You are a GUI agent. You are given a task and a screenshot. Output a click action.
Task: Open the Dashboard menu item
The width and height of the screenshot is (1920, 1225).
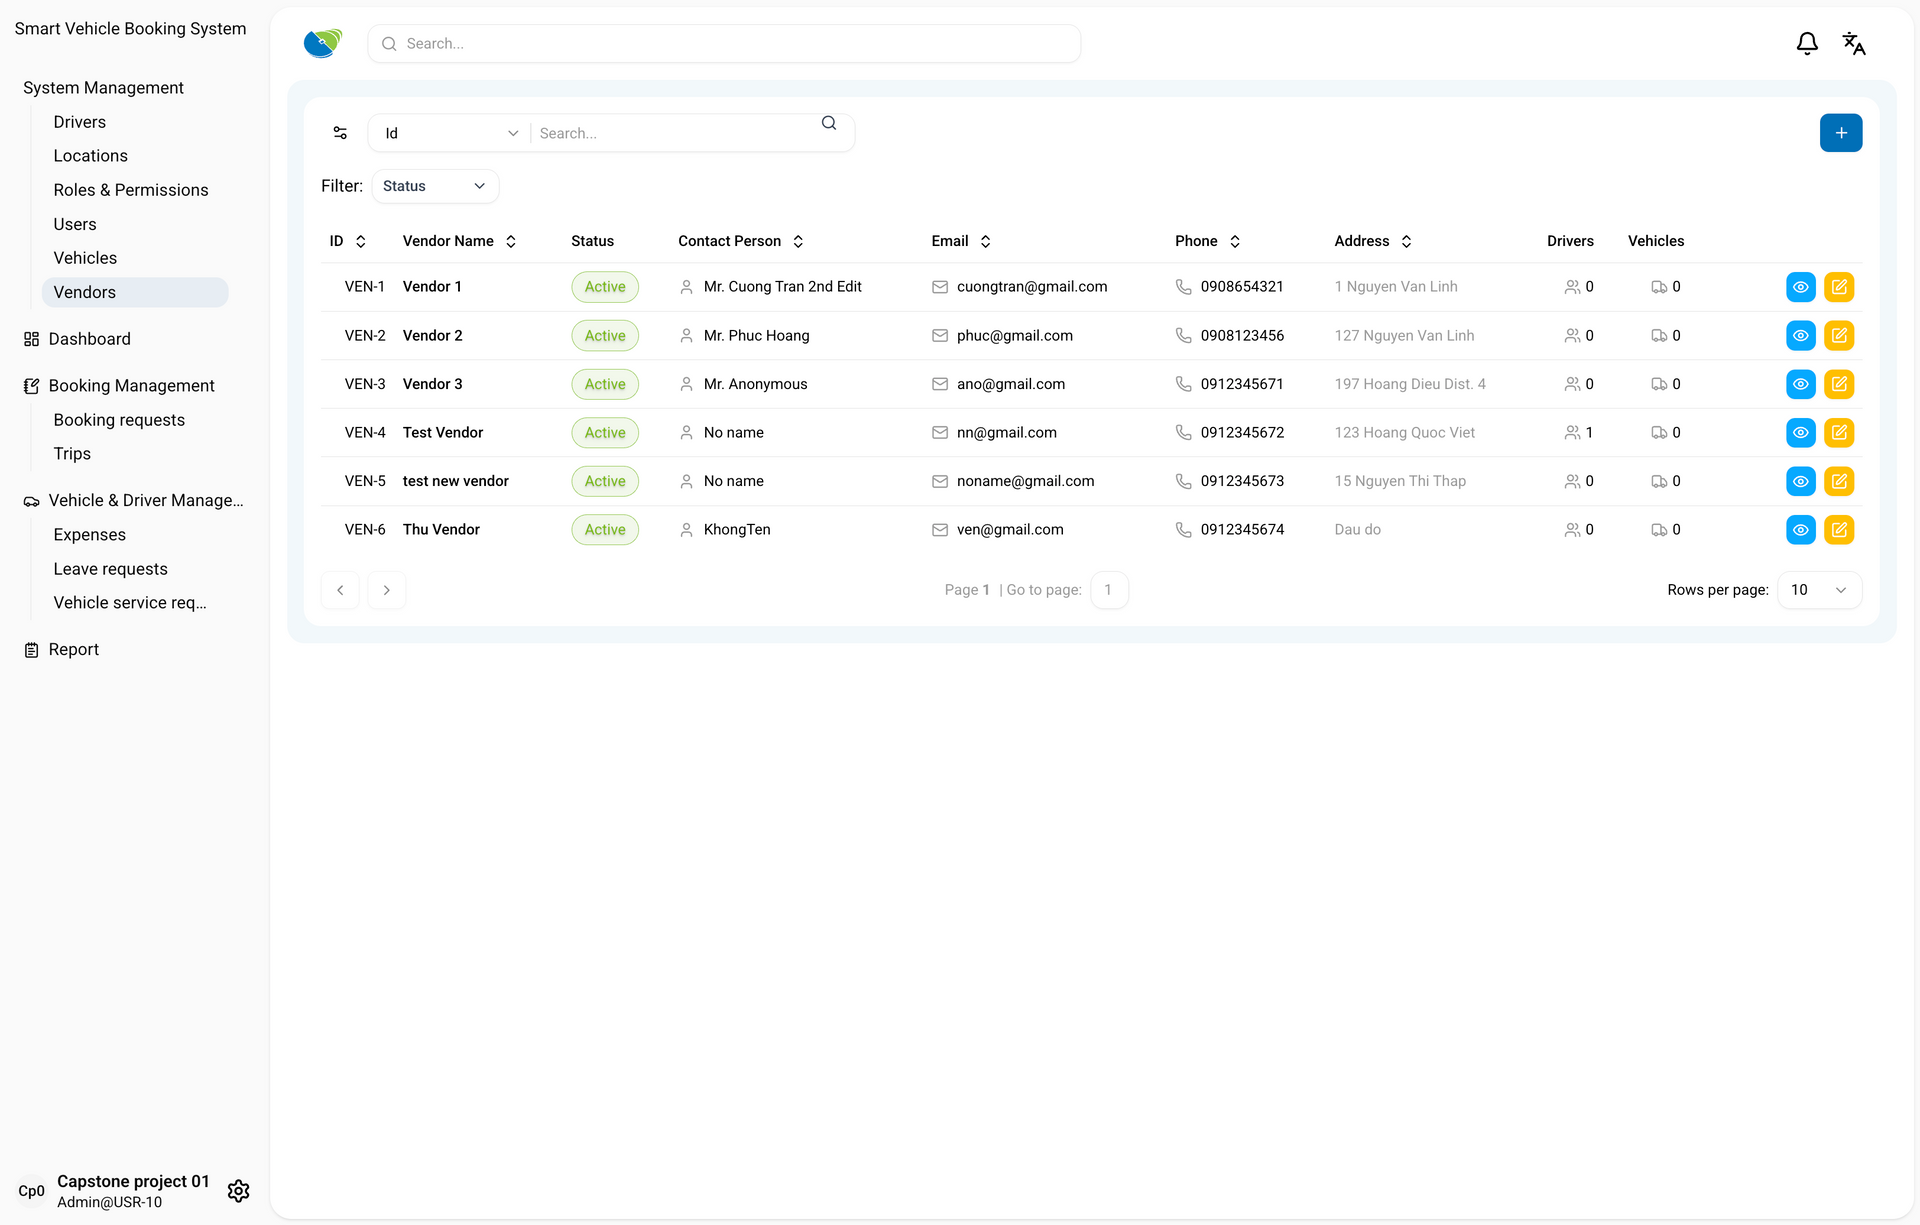click(89, 339)
